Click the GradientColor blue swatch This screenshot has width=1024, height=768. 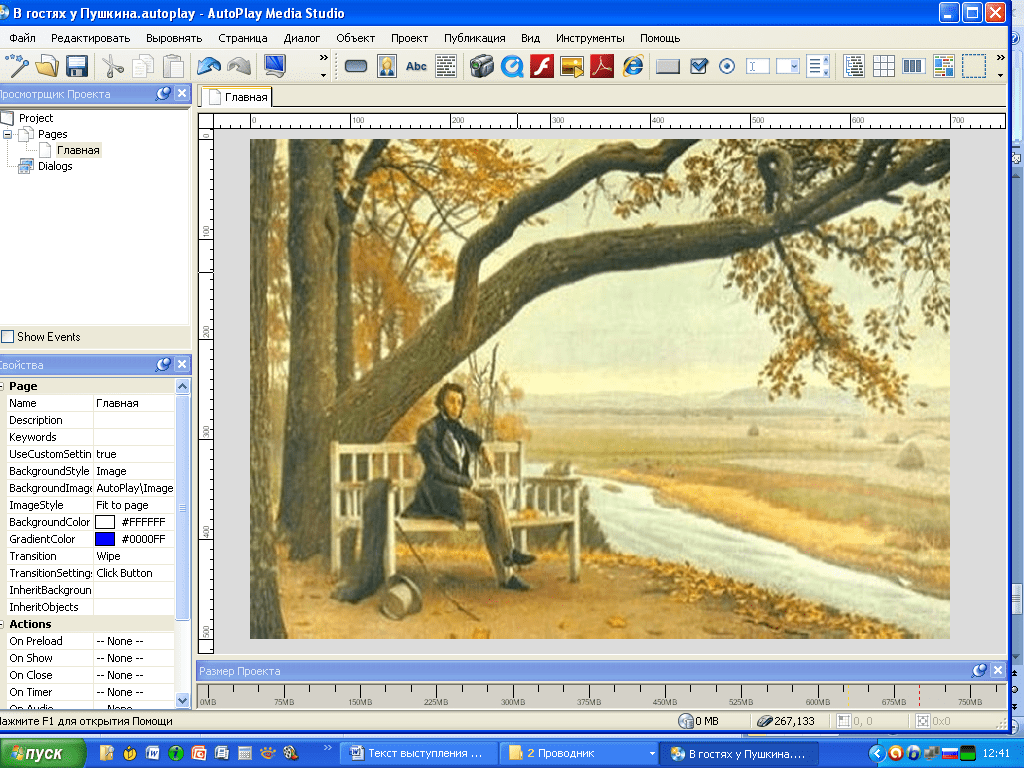pyautogui.click(x=105, y=539)
